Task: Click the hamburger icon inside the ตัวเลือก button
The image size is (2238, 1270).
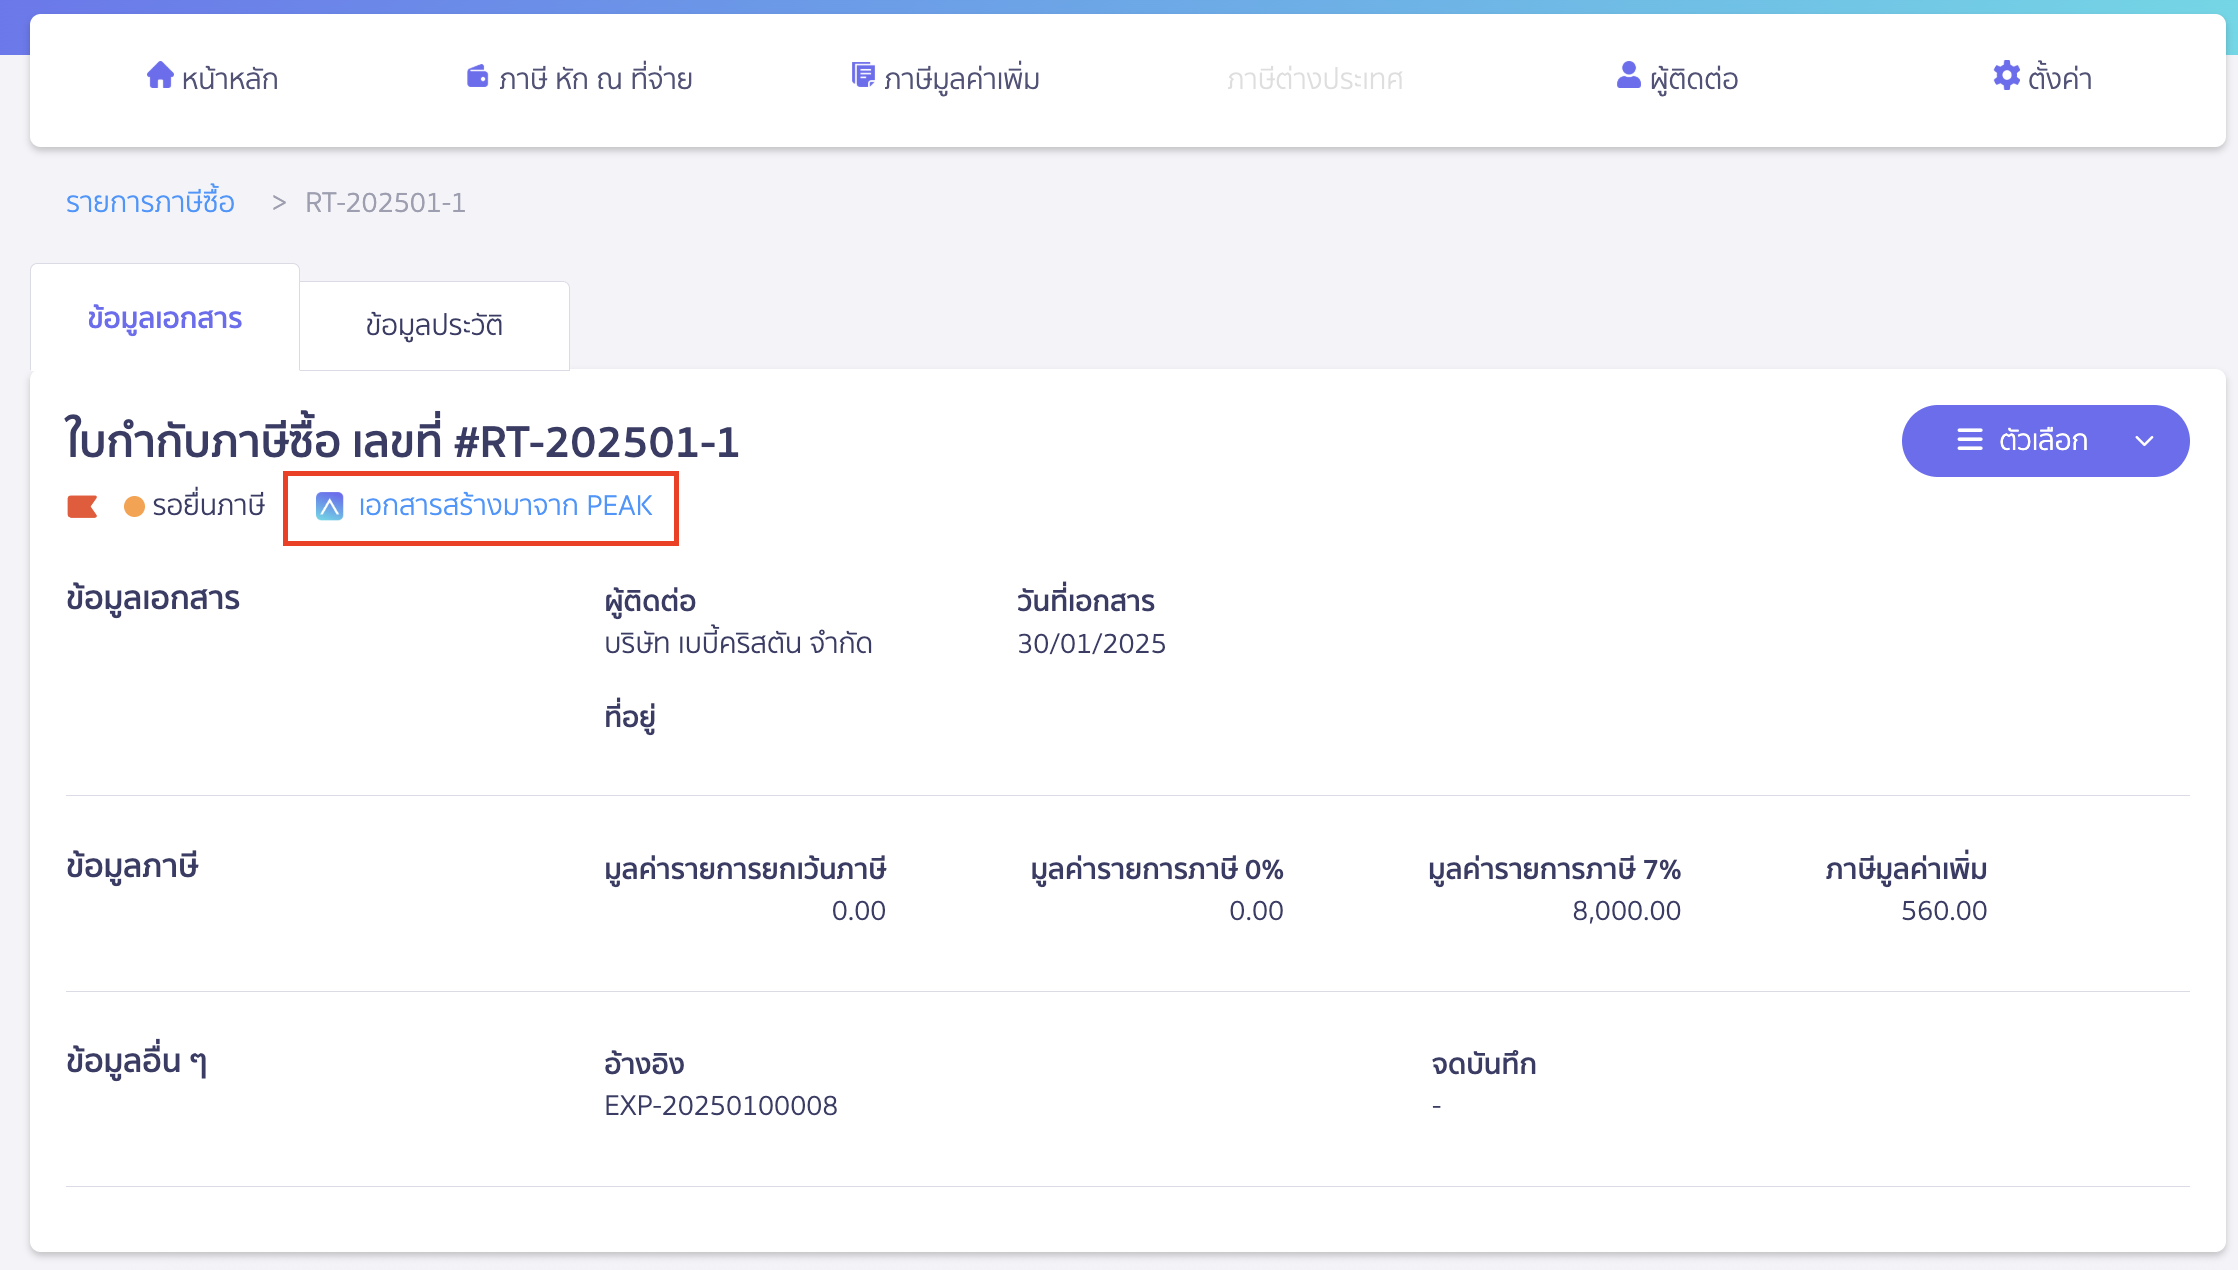Action: coord(1969,440)
